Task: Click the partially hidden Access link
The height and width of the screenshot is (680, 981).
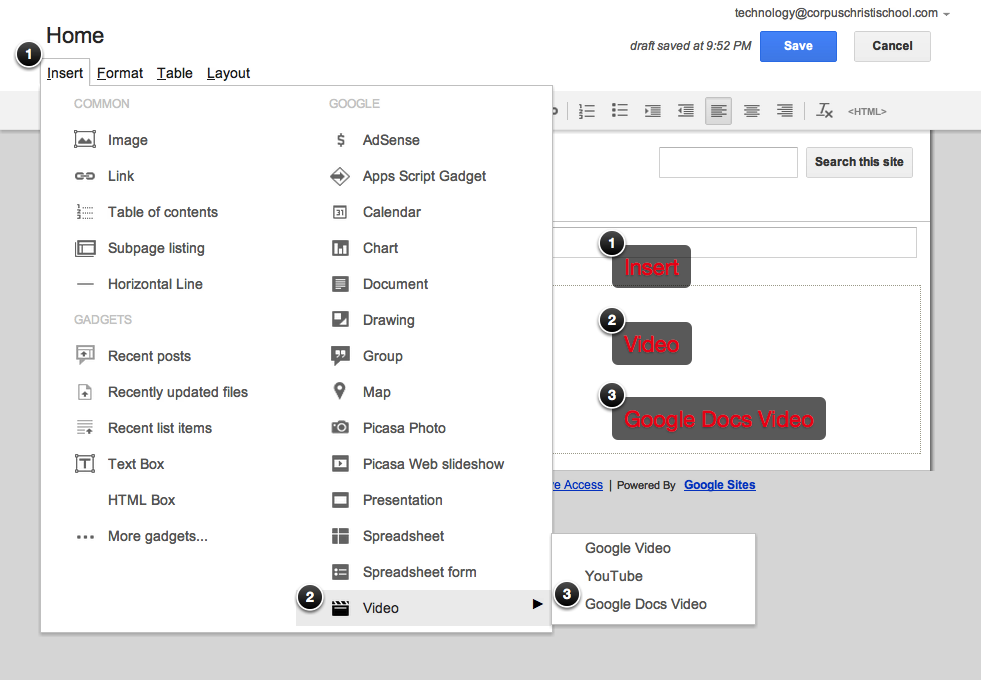Action: pos(577,485)
